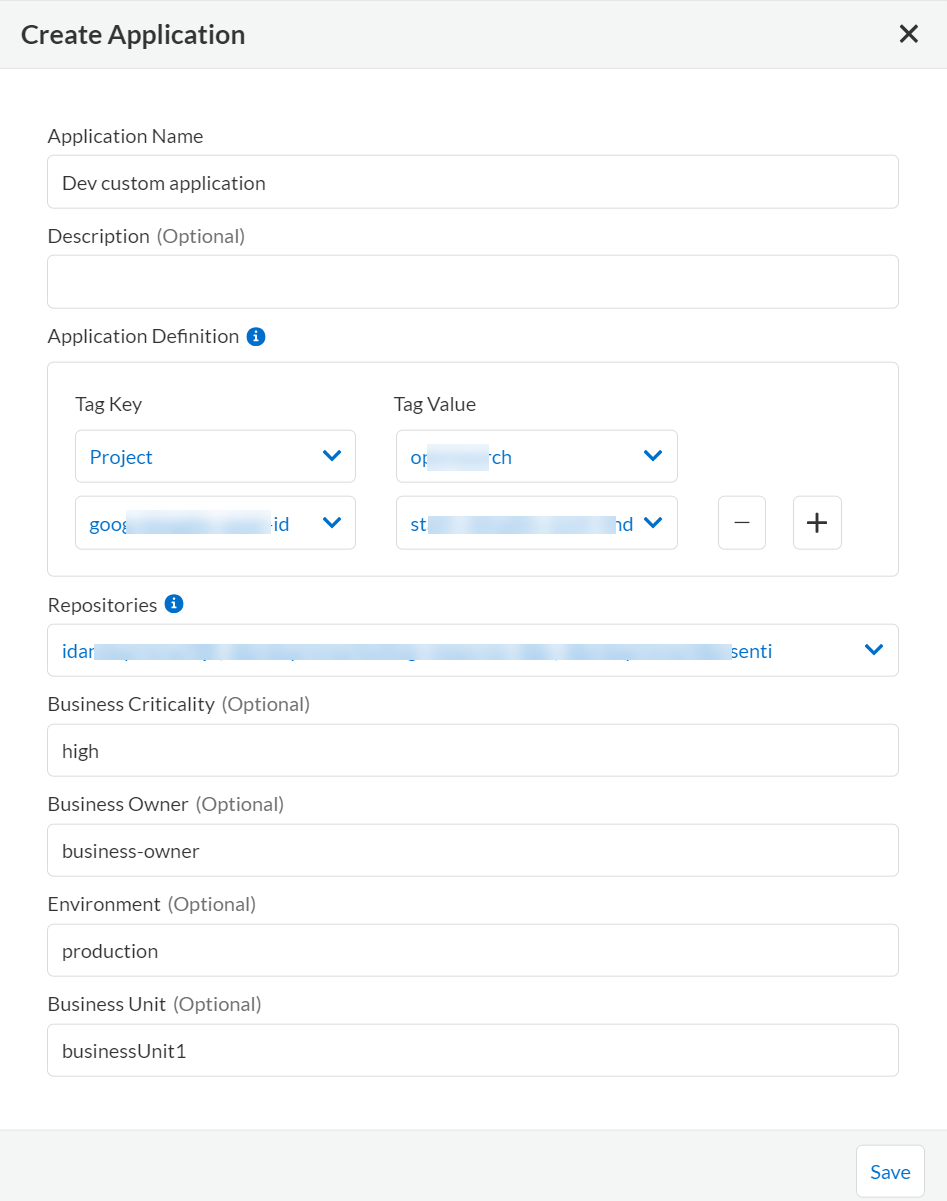Add a tag row with plus button
This screenshot has height=1201, width=947.
(x=817, y=523)
